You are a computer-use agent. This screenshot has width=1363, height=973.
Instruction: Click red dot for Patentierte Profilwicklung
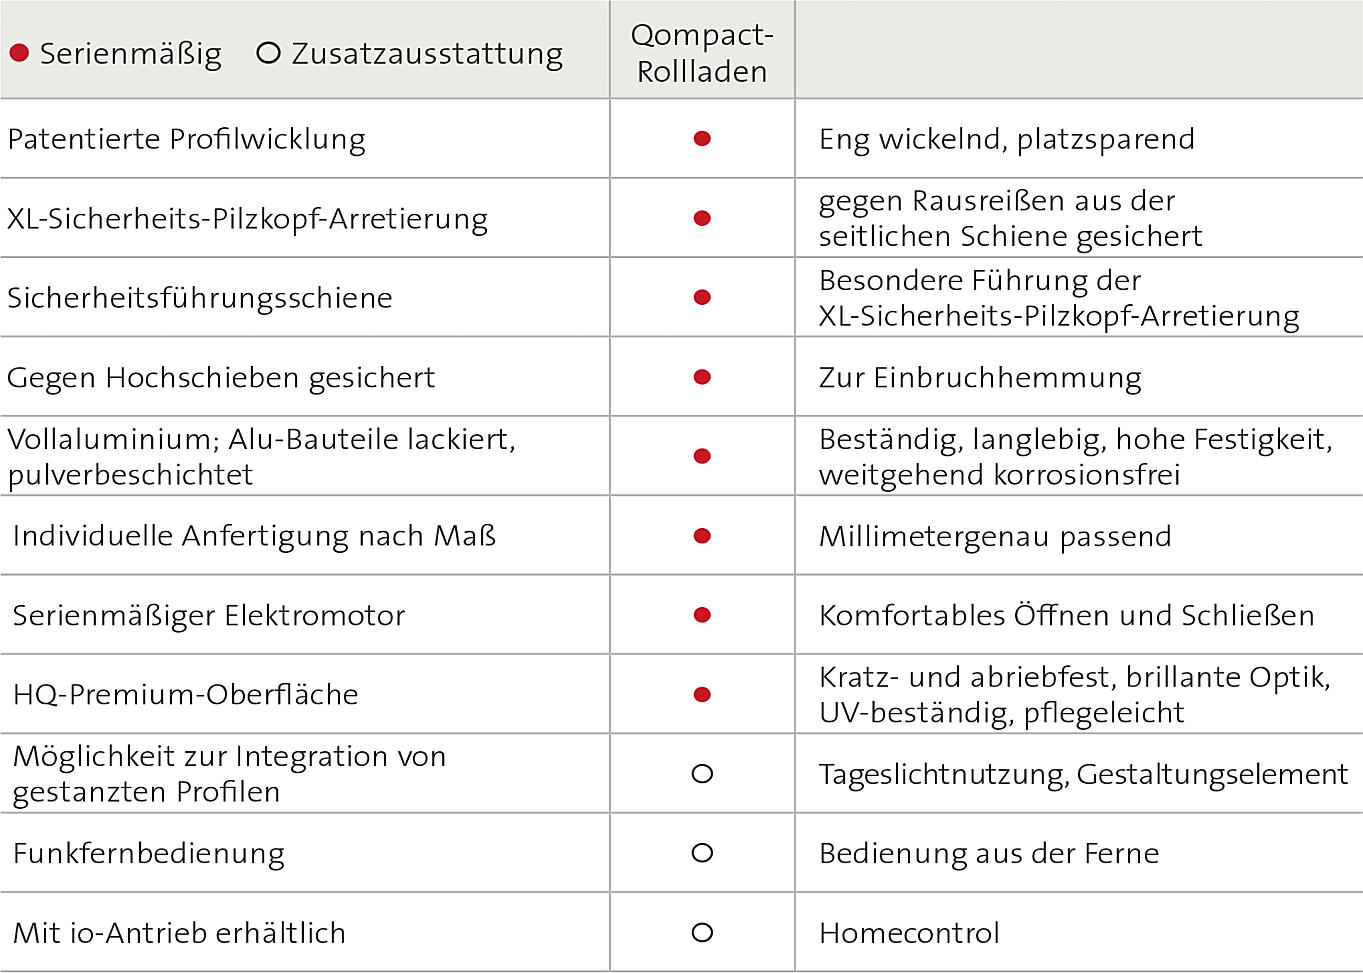(702, 139)
